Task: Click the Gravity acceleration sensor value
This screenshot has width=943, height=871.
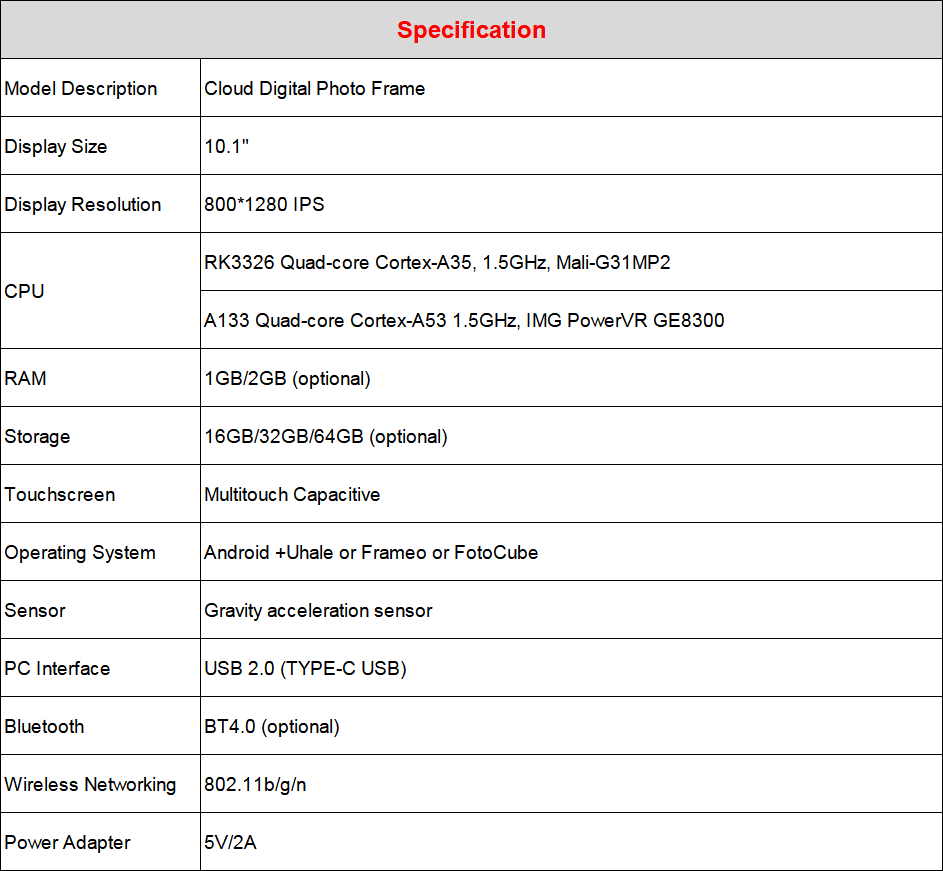Action: click(x=318, y=610)
